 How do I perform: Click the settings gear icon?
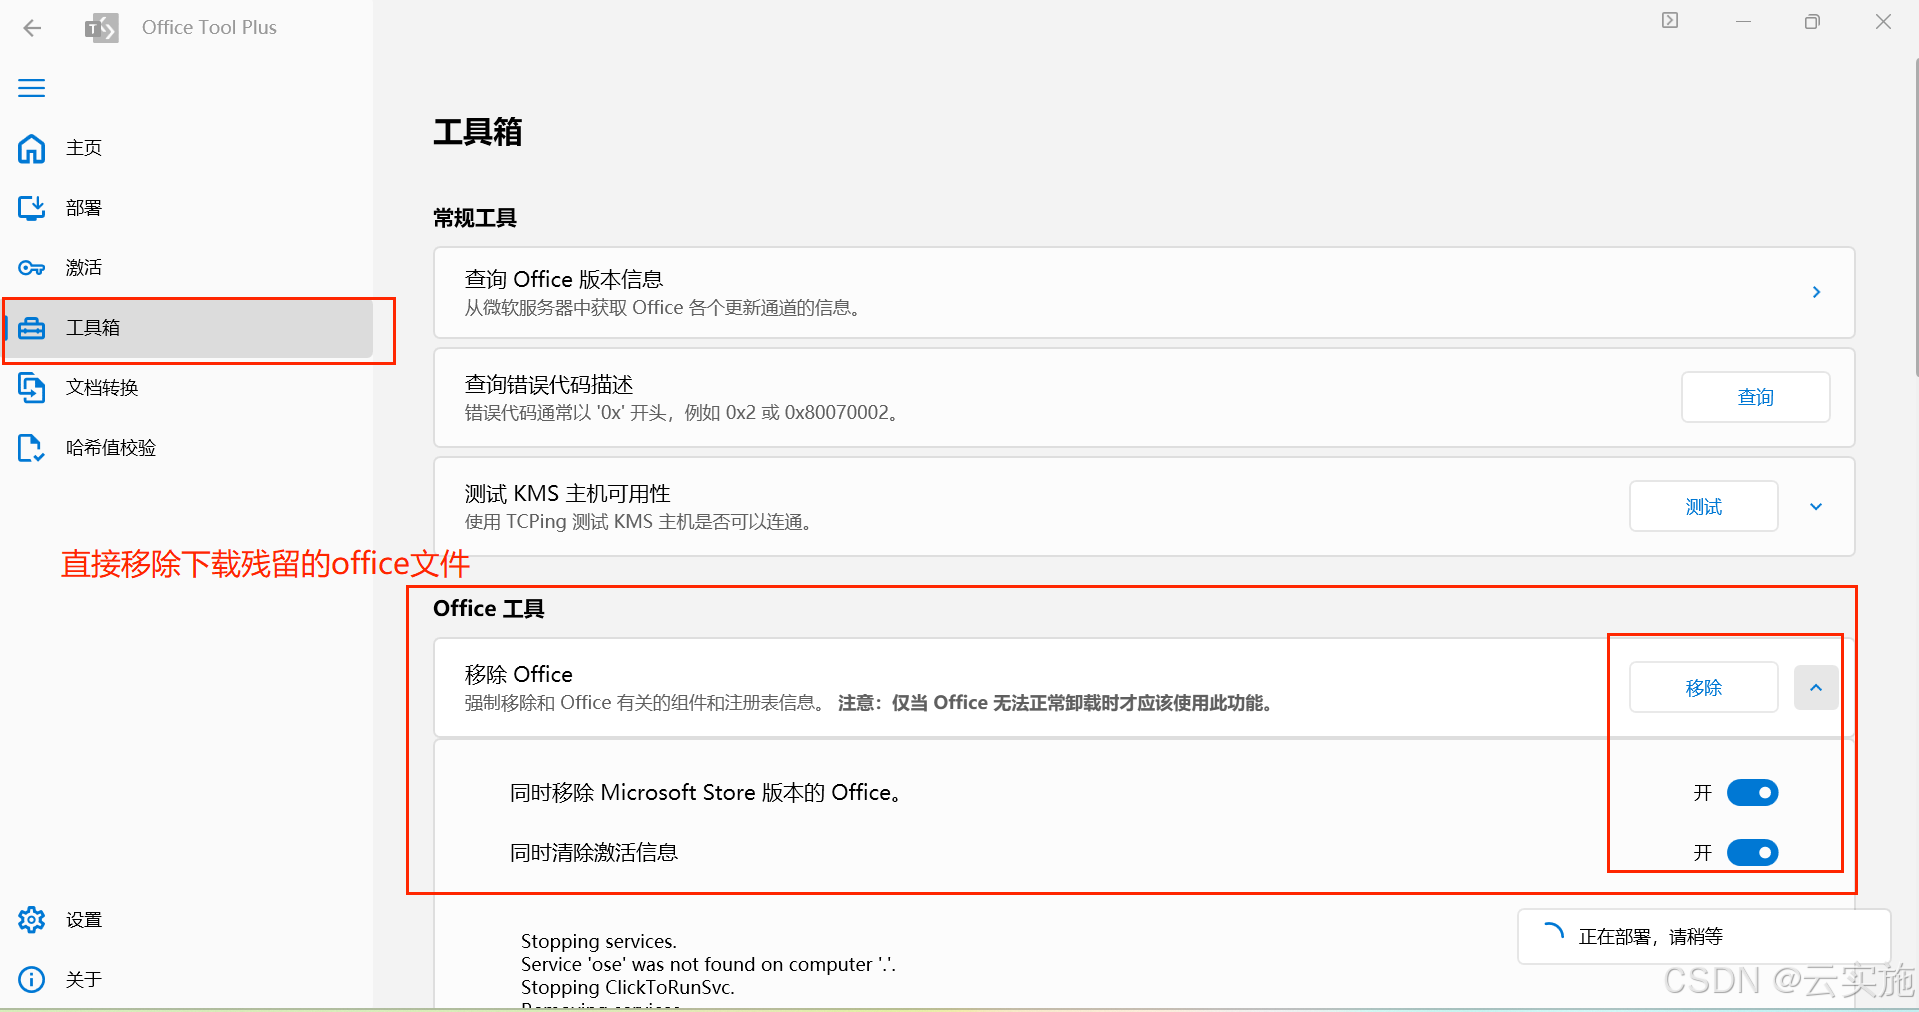click(x=32, y=920)
